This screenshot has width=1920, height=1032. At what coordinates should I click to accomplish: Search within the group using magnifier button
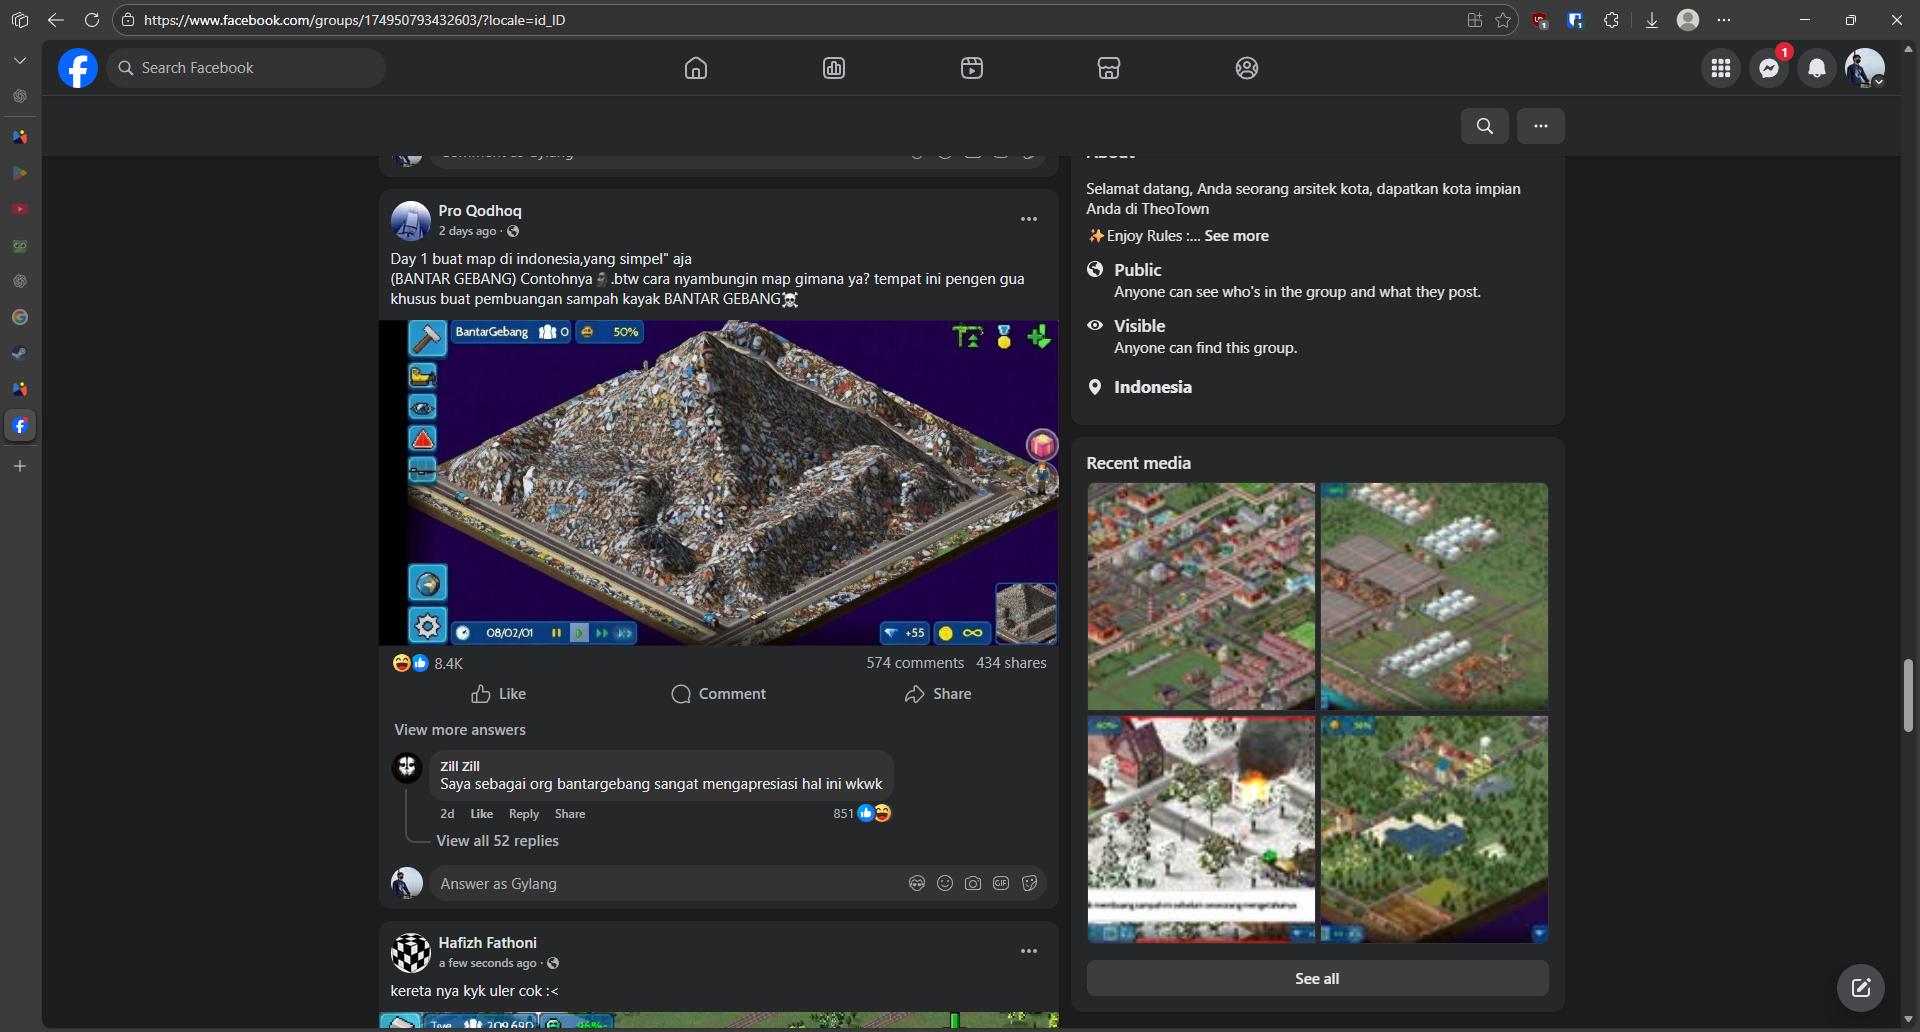coord(1484,126)
